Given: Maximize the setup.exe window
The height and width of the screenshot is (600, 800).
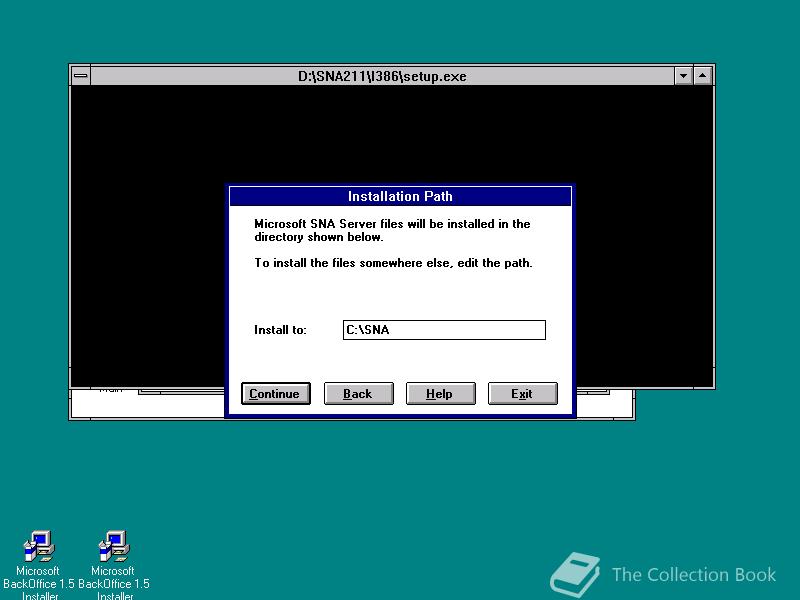Looking at the screenshot, I should pyautogui.click(x=703, y=76).
